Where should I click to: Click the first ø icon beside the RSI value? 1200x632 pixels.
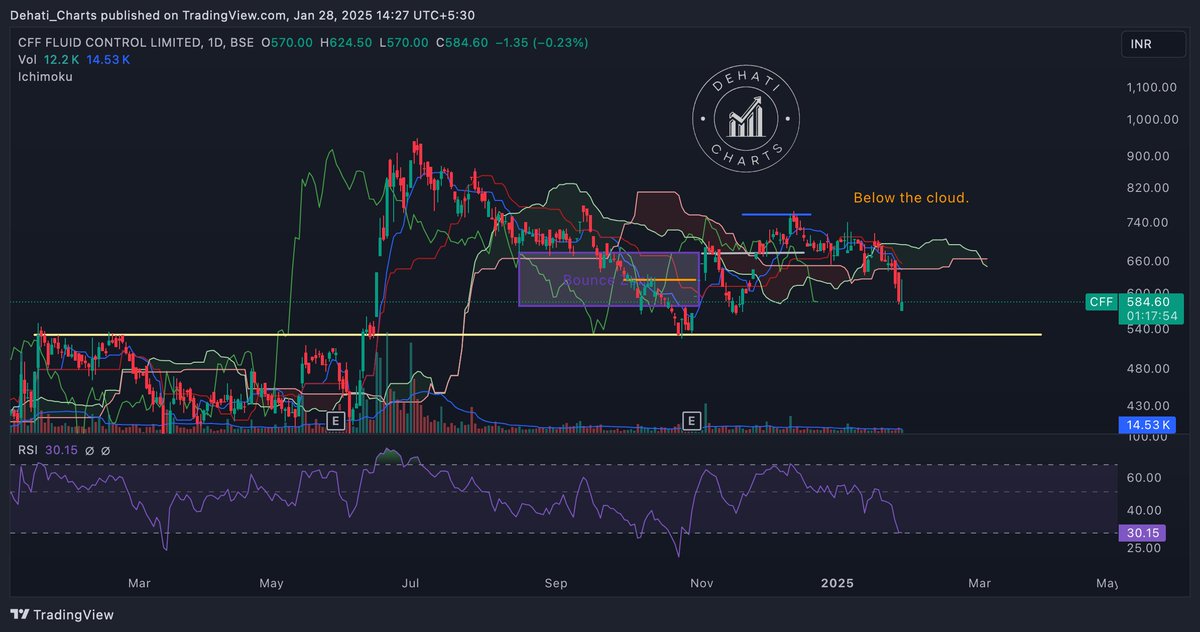click(88, 450)
